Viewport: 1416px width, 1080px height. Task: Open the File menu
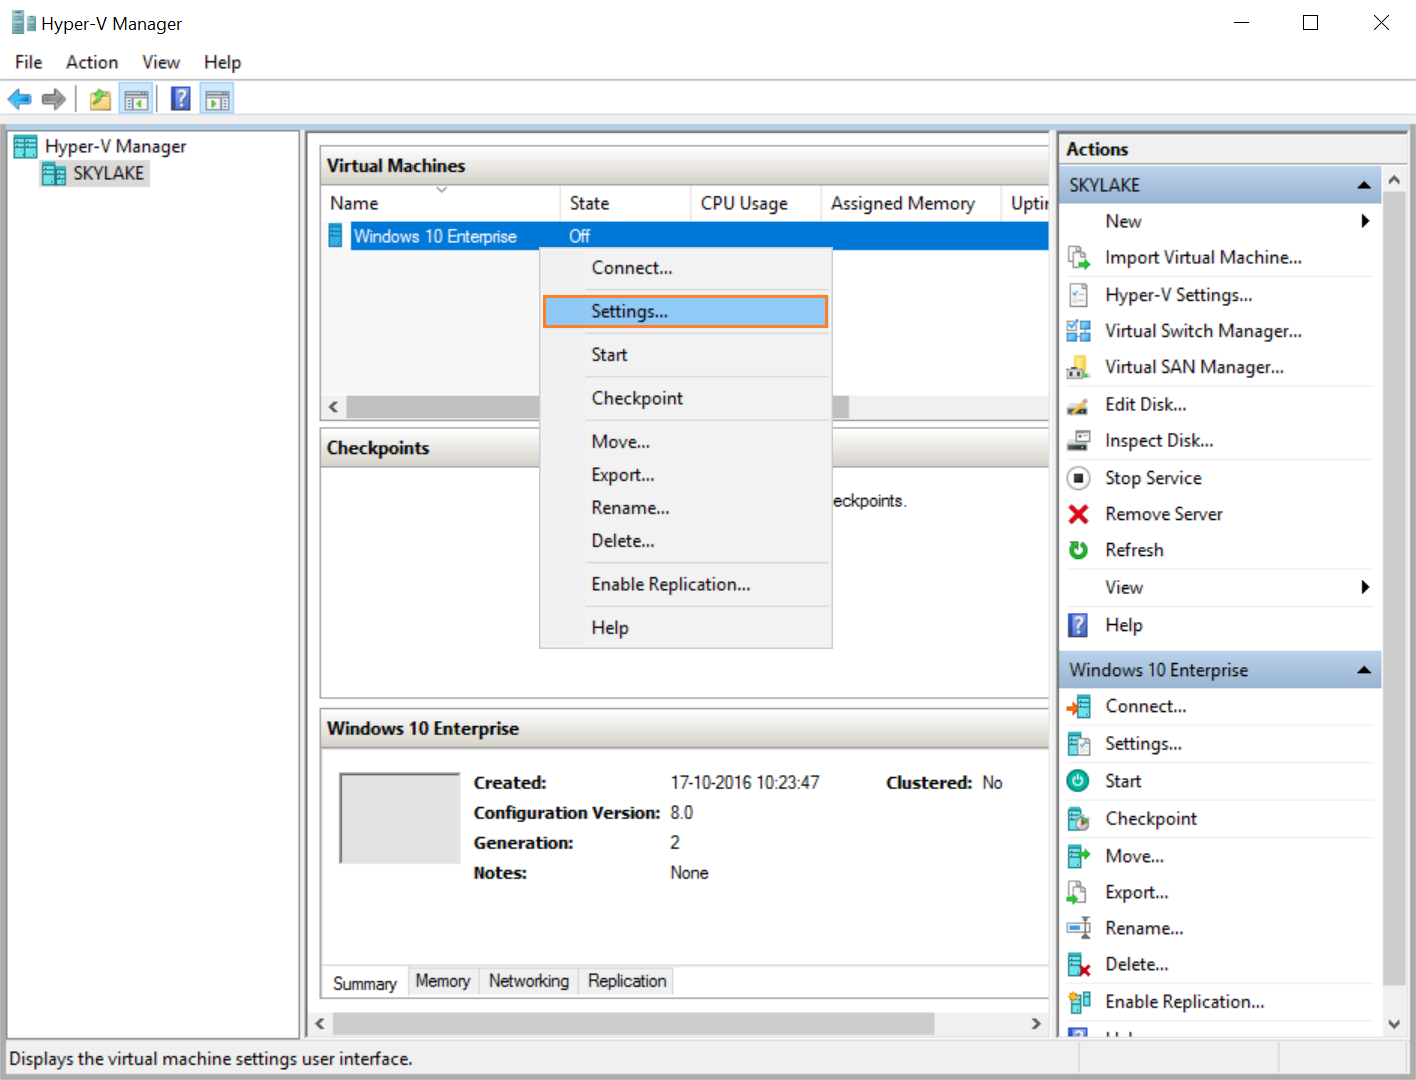pyautogui.click(x=29, y=62)
